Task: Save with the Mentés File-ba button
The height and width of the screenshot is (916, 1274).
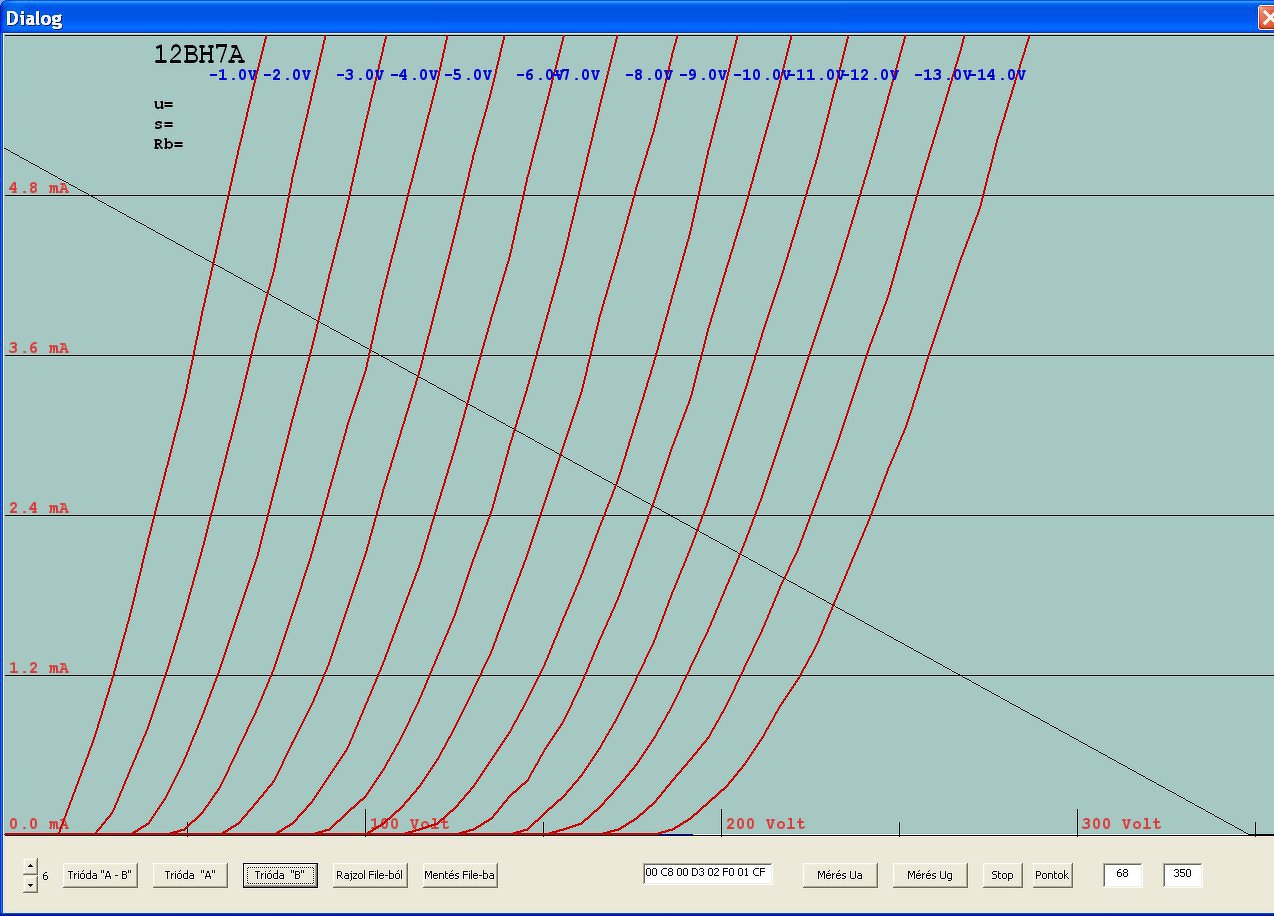Action: 460,875
